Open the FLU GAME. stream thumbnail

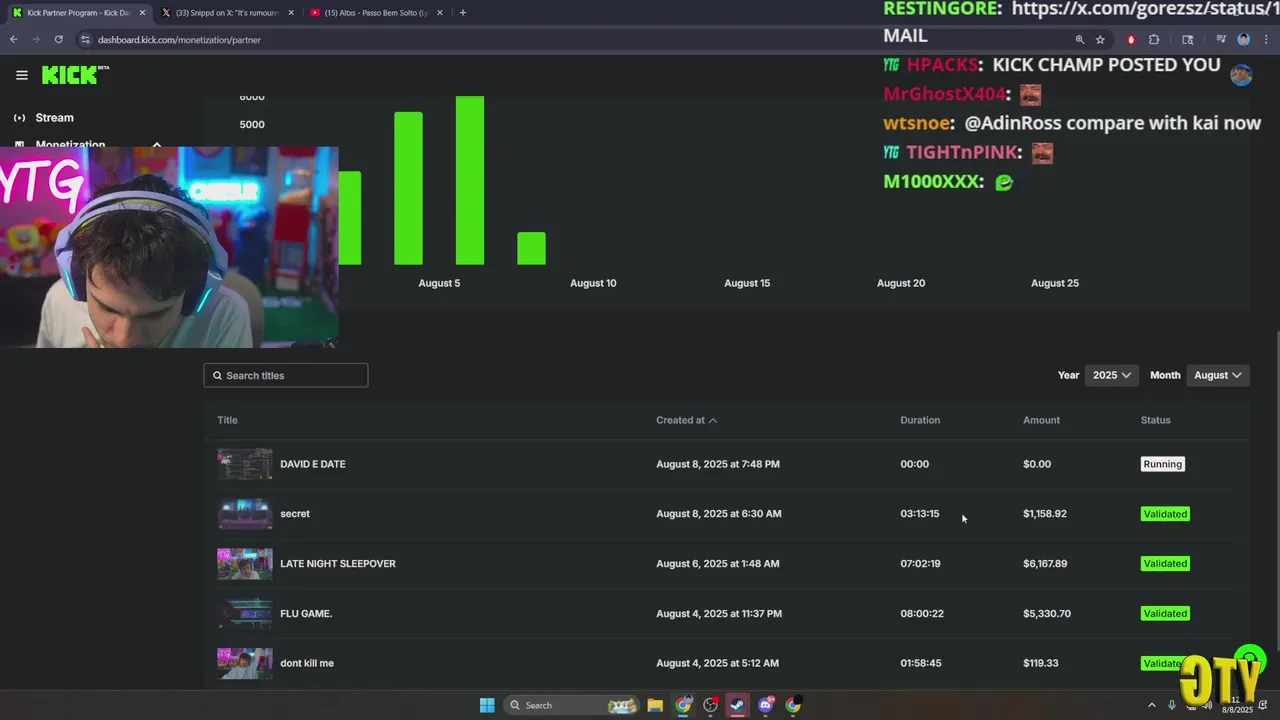(245, 614)
